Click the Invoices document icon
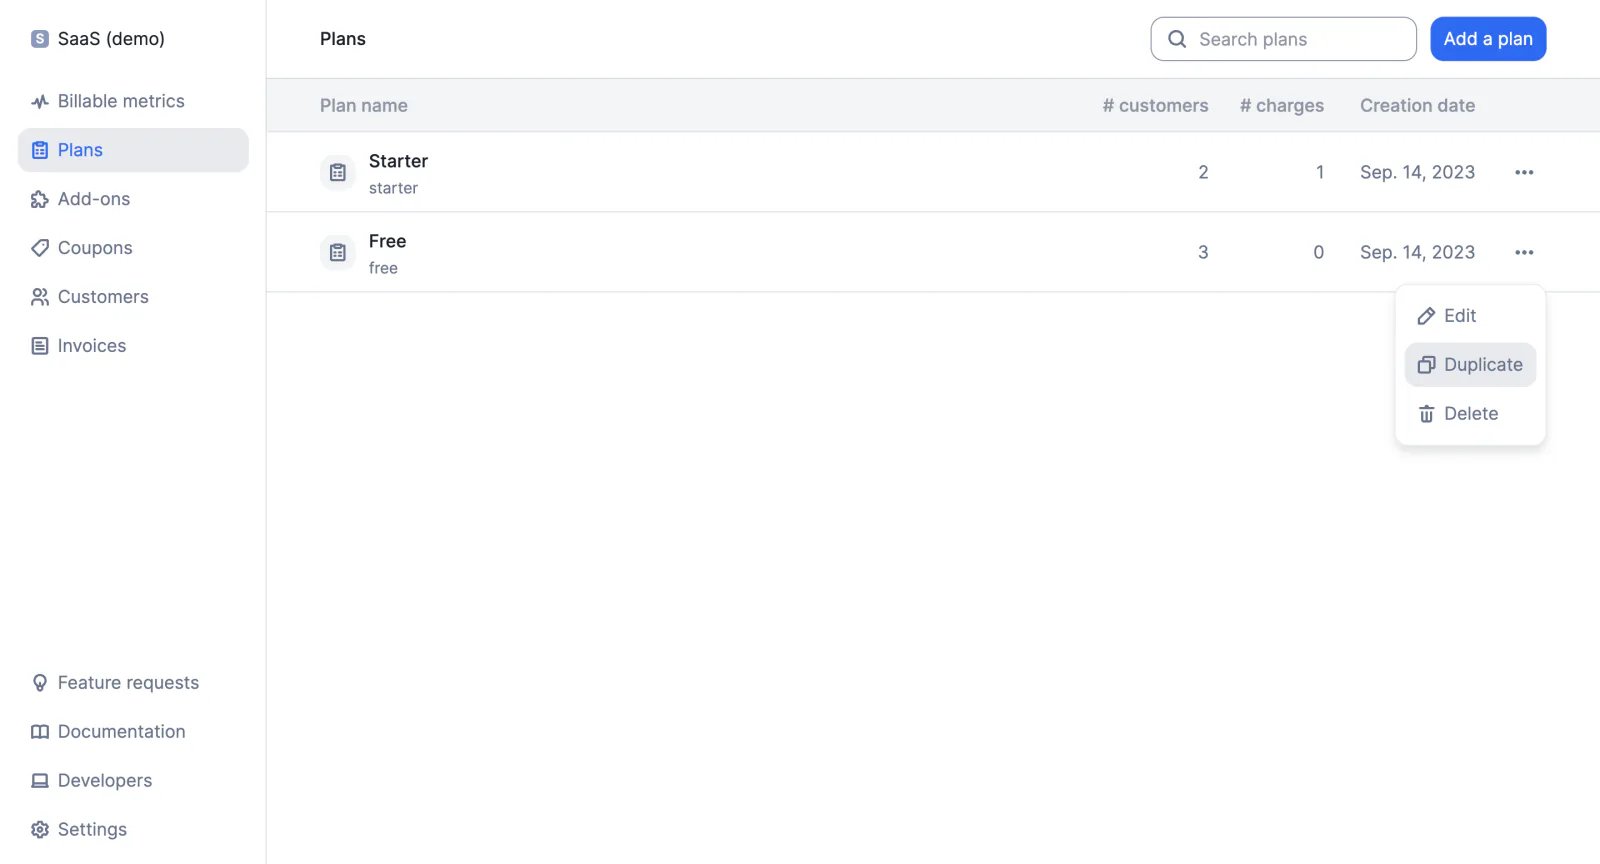 click(40, 346)
